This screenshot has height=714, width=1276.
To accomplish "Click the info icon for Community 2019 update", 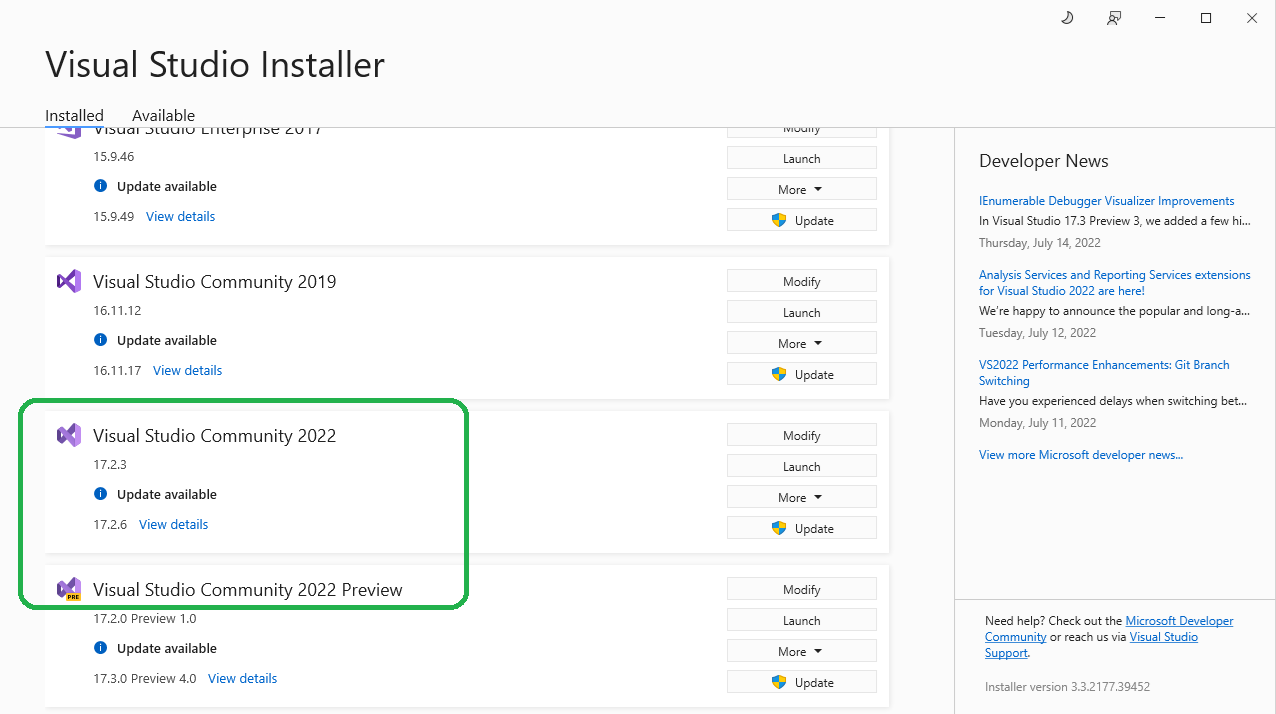I will point(100,340).
